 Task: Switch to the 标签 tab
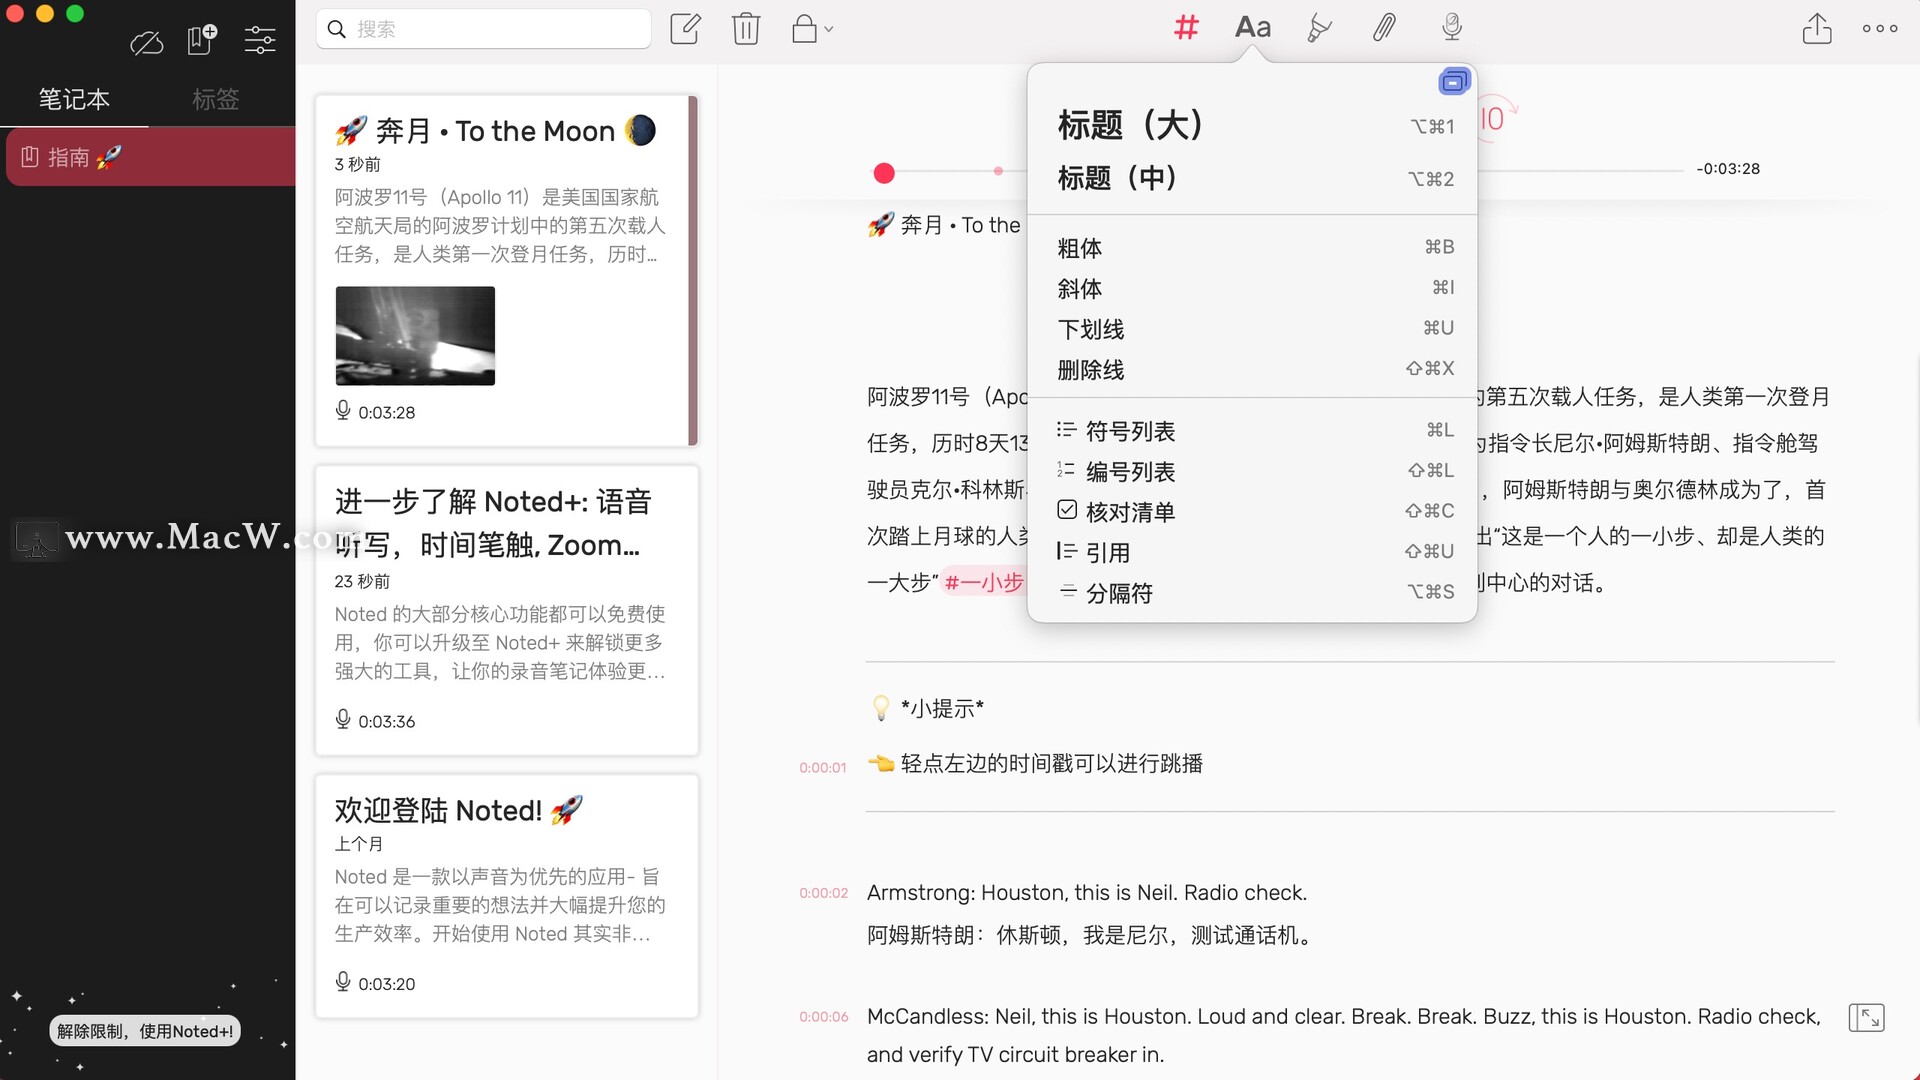(x=216, y=99)
